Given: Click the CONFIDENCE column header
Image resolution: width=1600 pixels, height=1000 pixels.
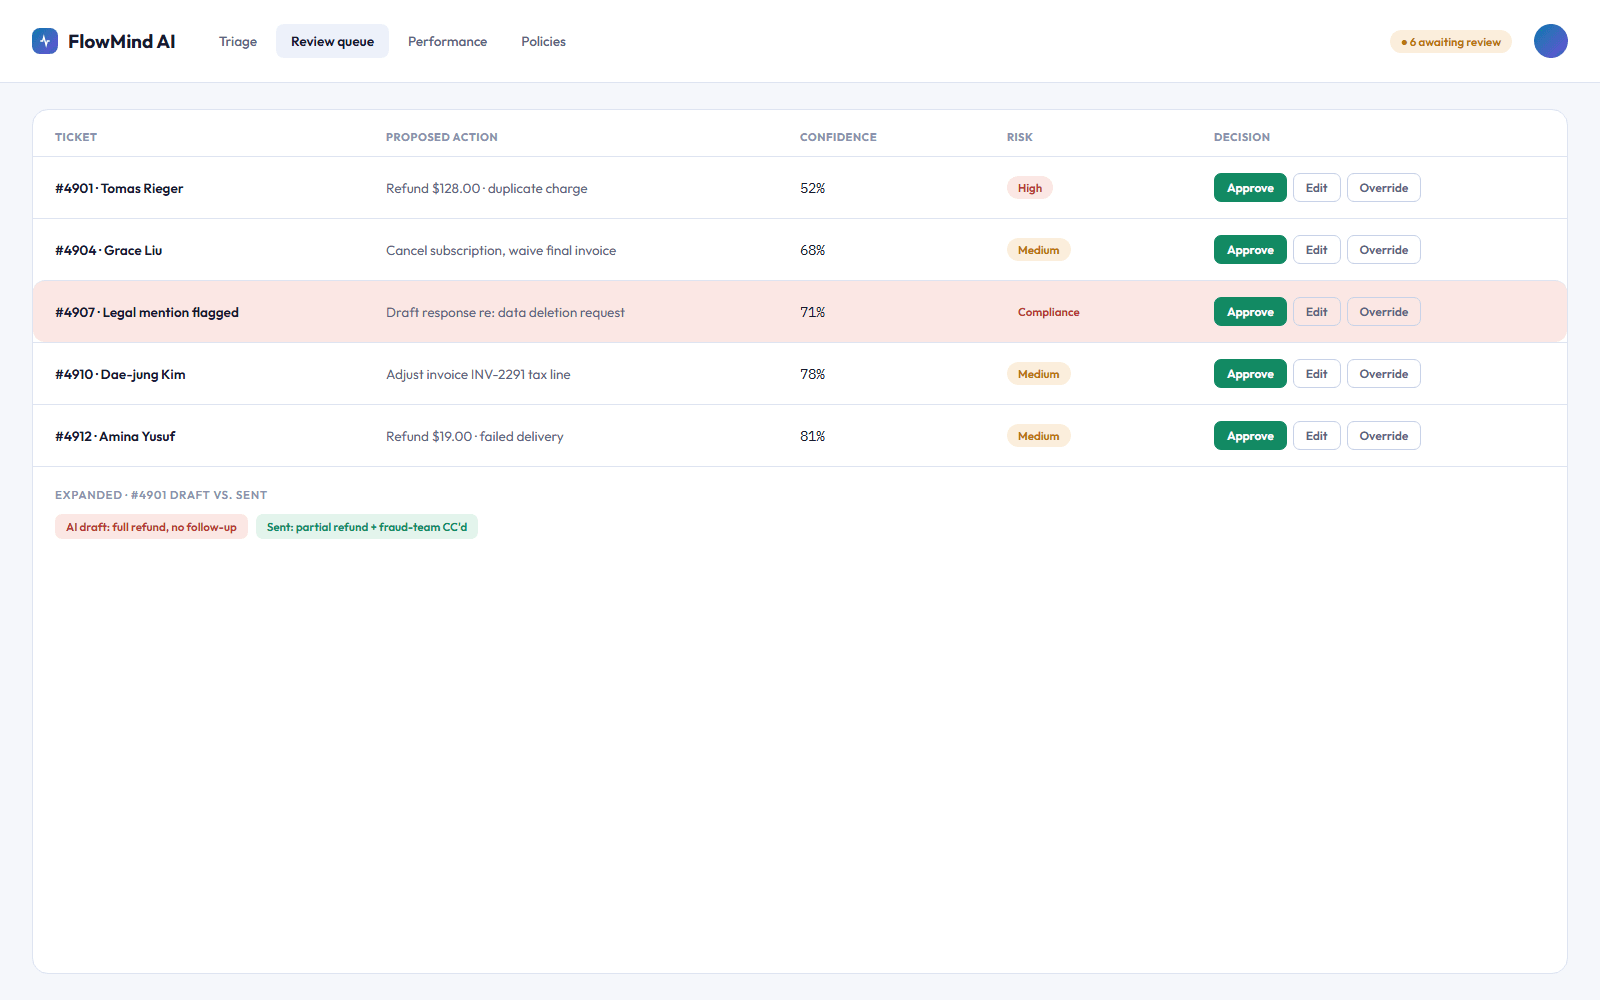Looking at the screenshot, I should (838, 137).
